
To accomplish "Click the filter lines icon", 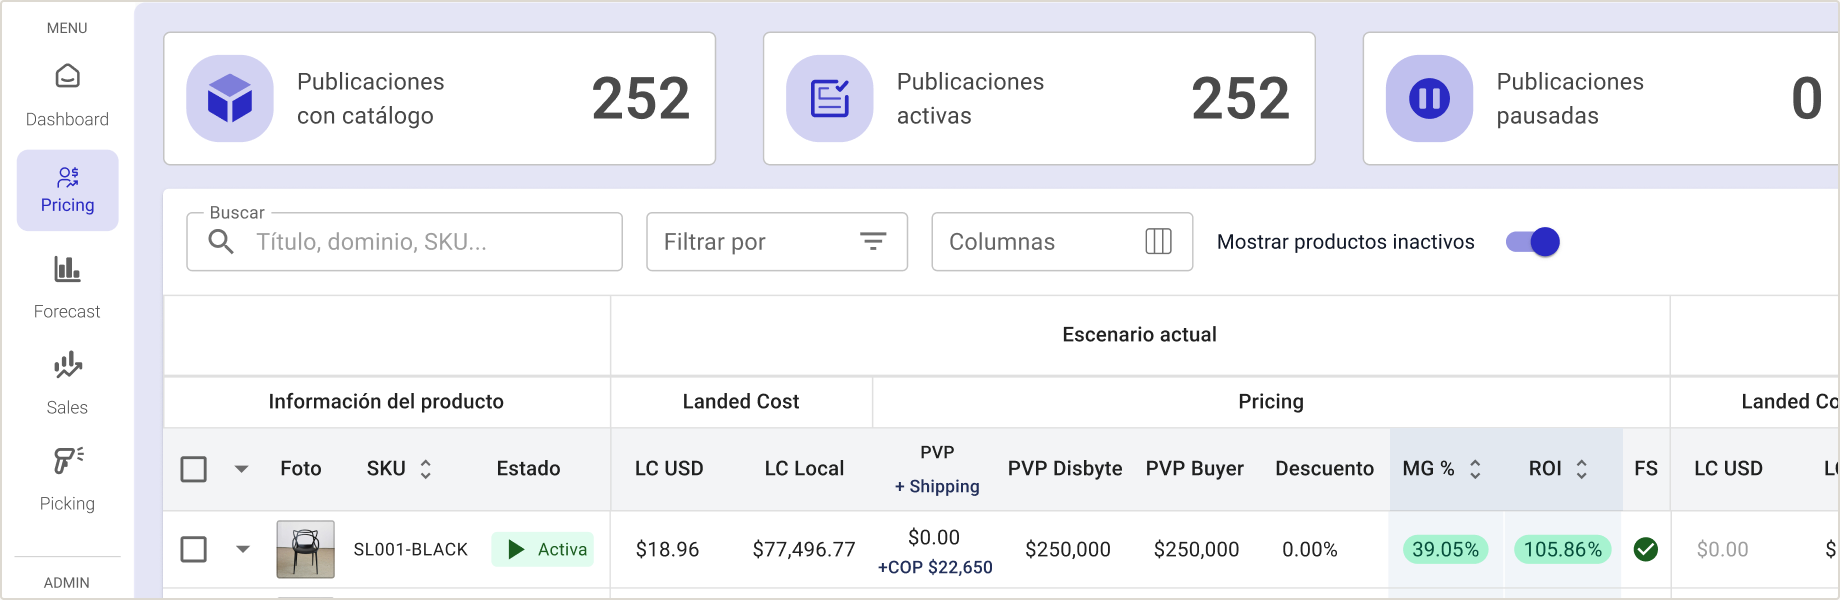I will [x=873, y=241].
